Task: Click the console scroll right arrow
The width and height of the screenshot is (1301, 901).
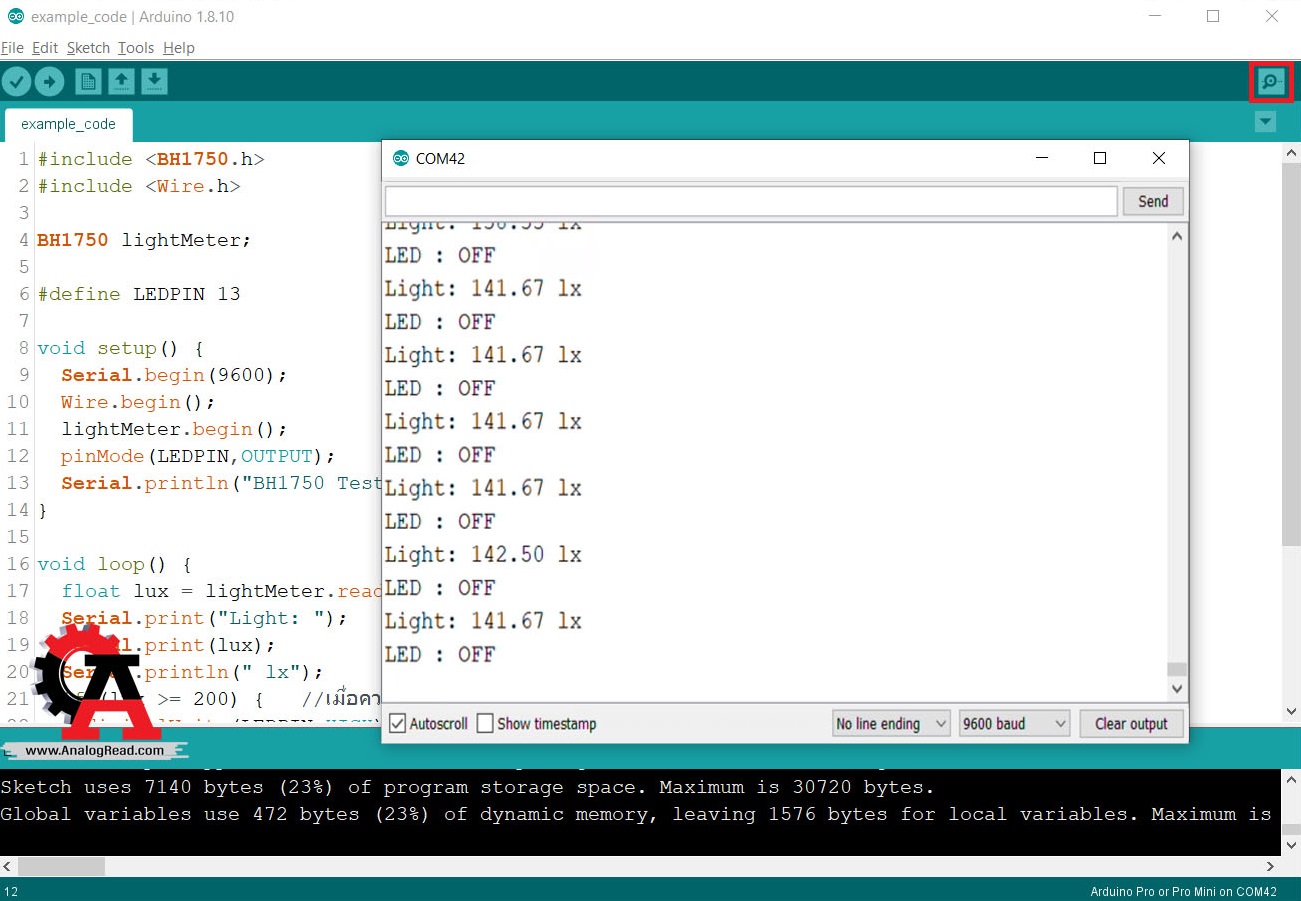Action: (x=1272, y=866)
